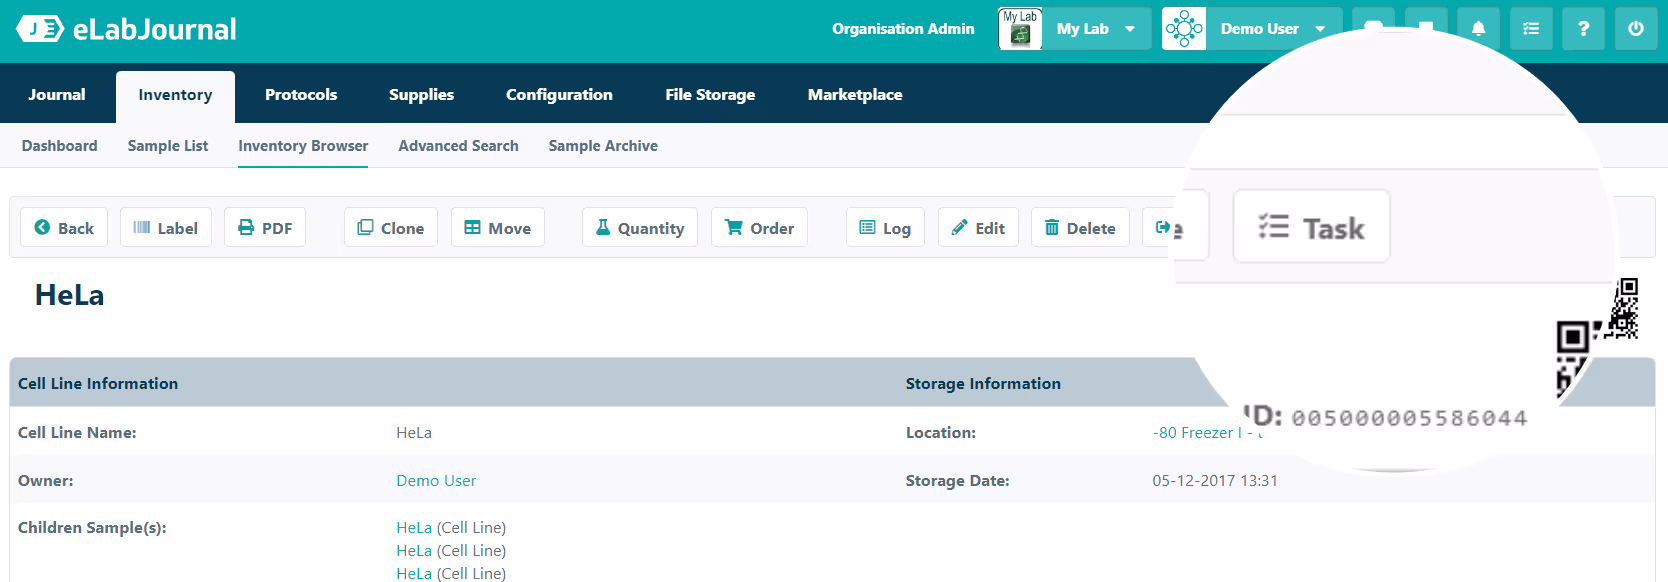Viewport: 1668px width, 582px height.
Task: Click the sample QR code image
Action: [x=1598, y=335]
